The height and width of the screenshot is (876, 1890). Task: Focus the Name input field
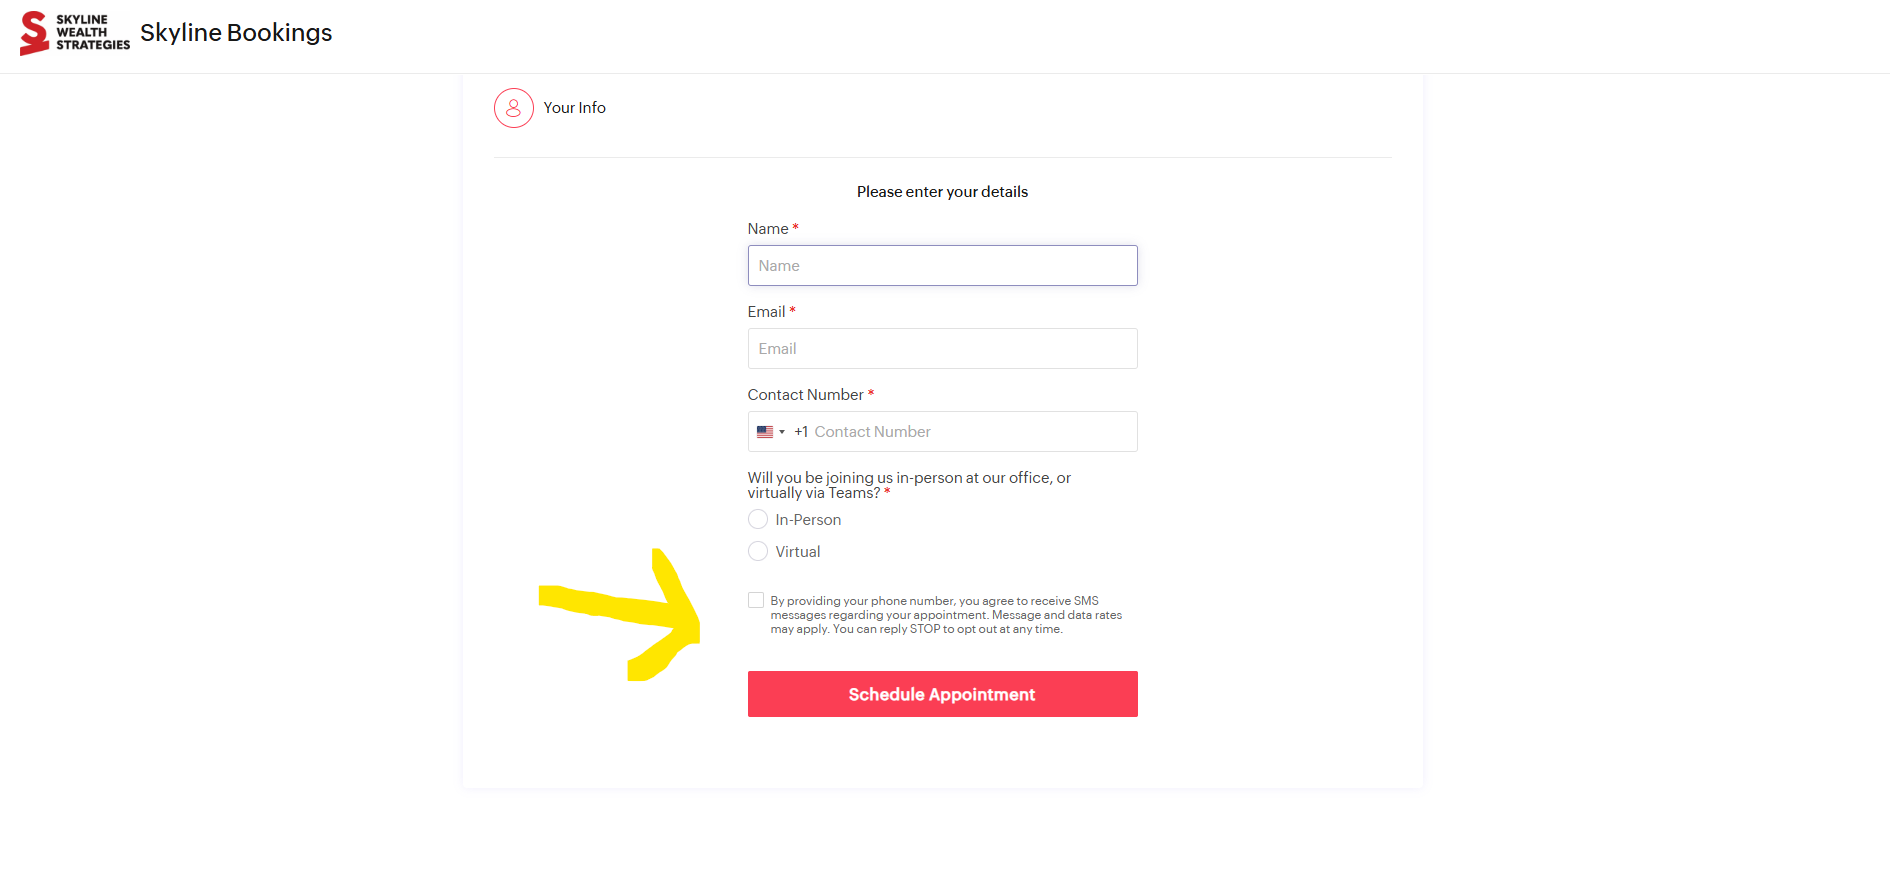943,266
